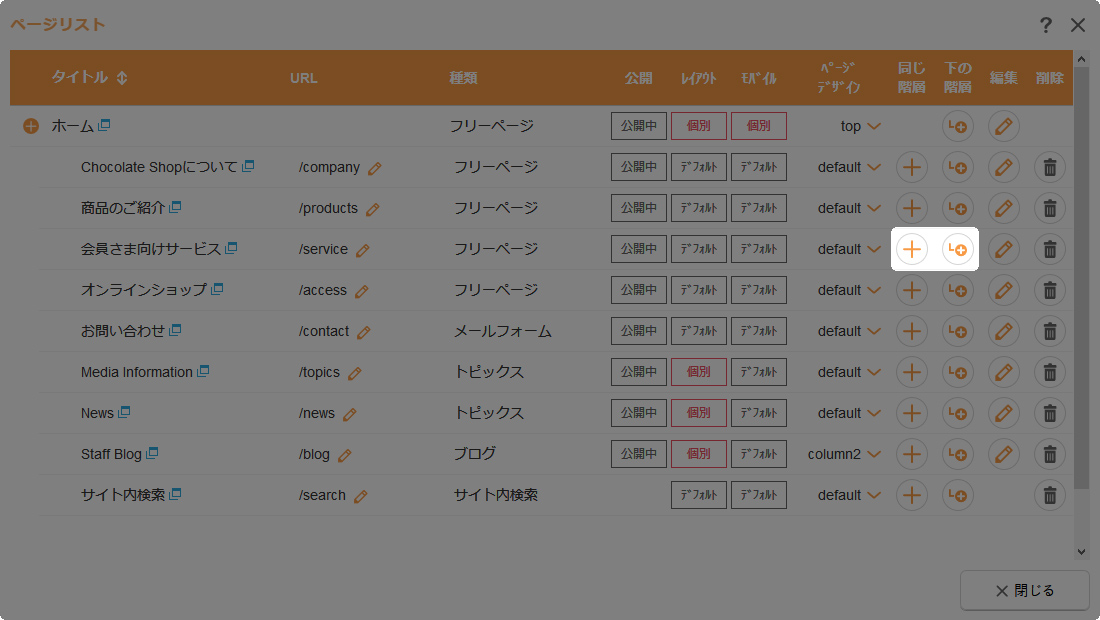Click the /search URL text
1100x620 pixels.
pos(322,495)
